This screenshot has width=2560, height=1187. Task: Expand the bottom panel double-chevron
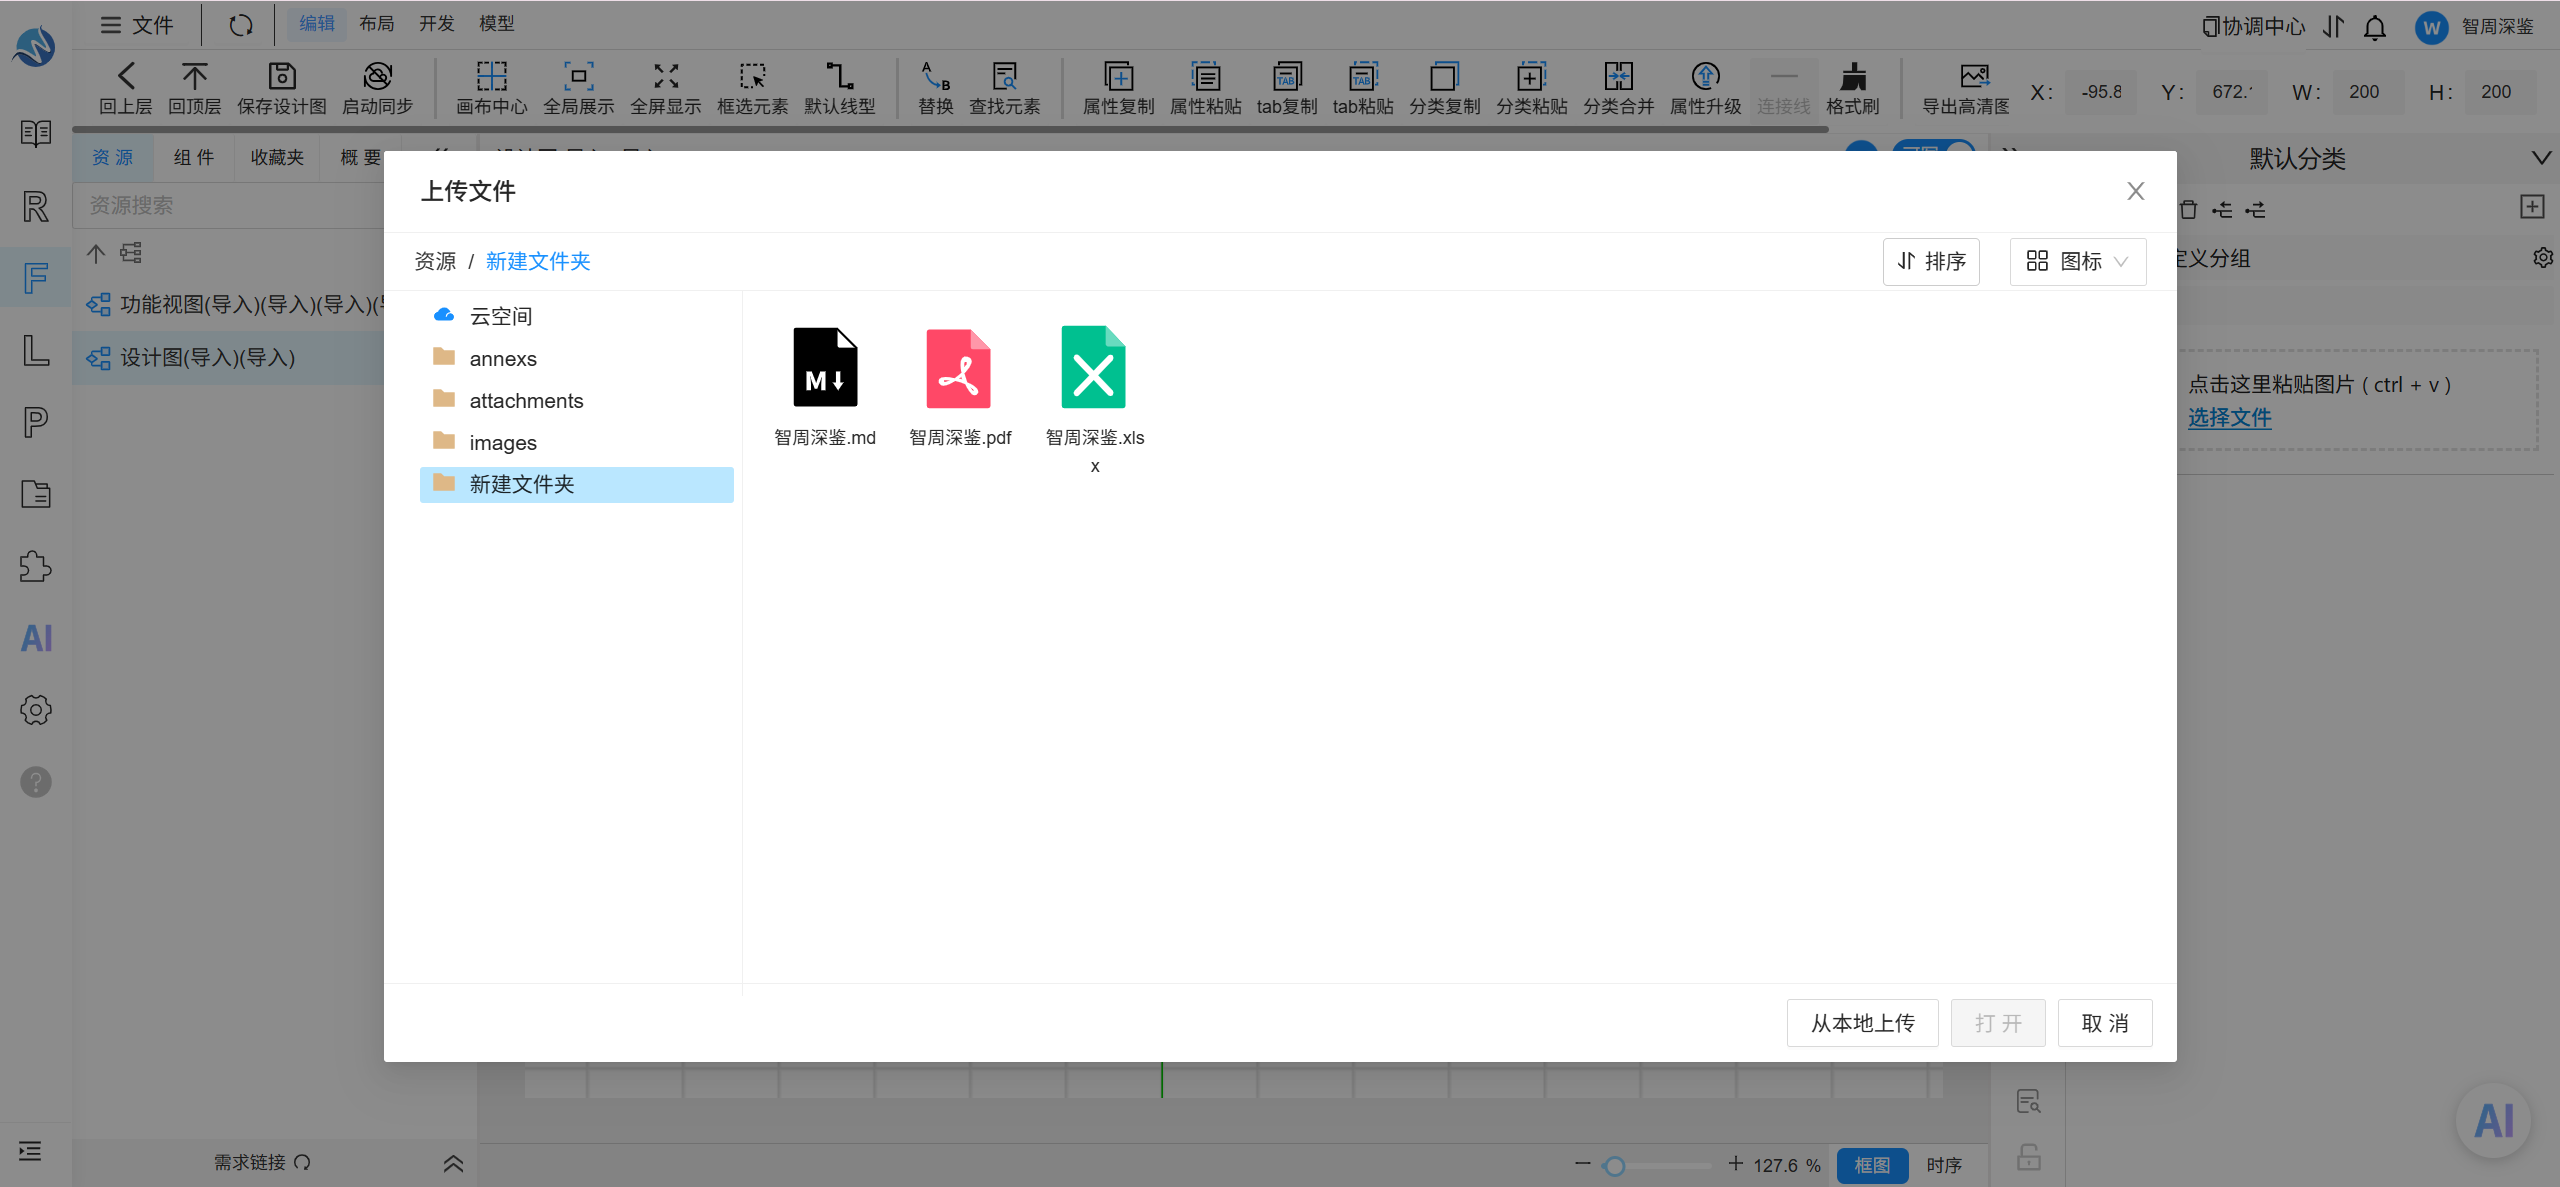453,1163
